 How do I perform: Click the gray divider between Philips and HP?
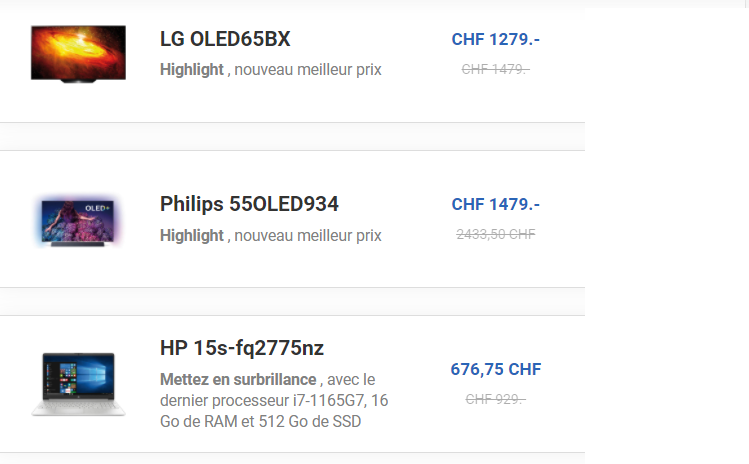[292, 302]
